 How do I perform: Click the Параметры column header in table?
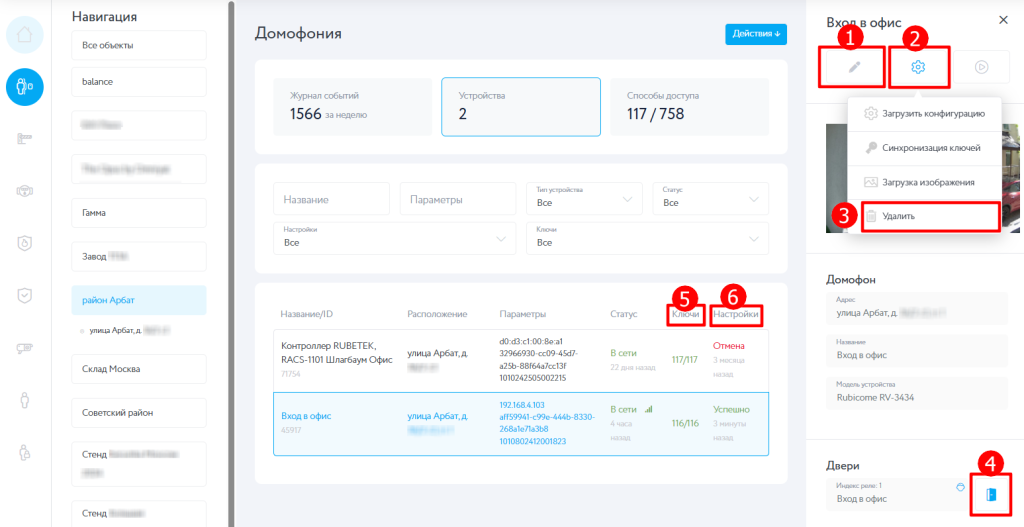click(523, 314)
